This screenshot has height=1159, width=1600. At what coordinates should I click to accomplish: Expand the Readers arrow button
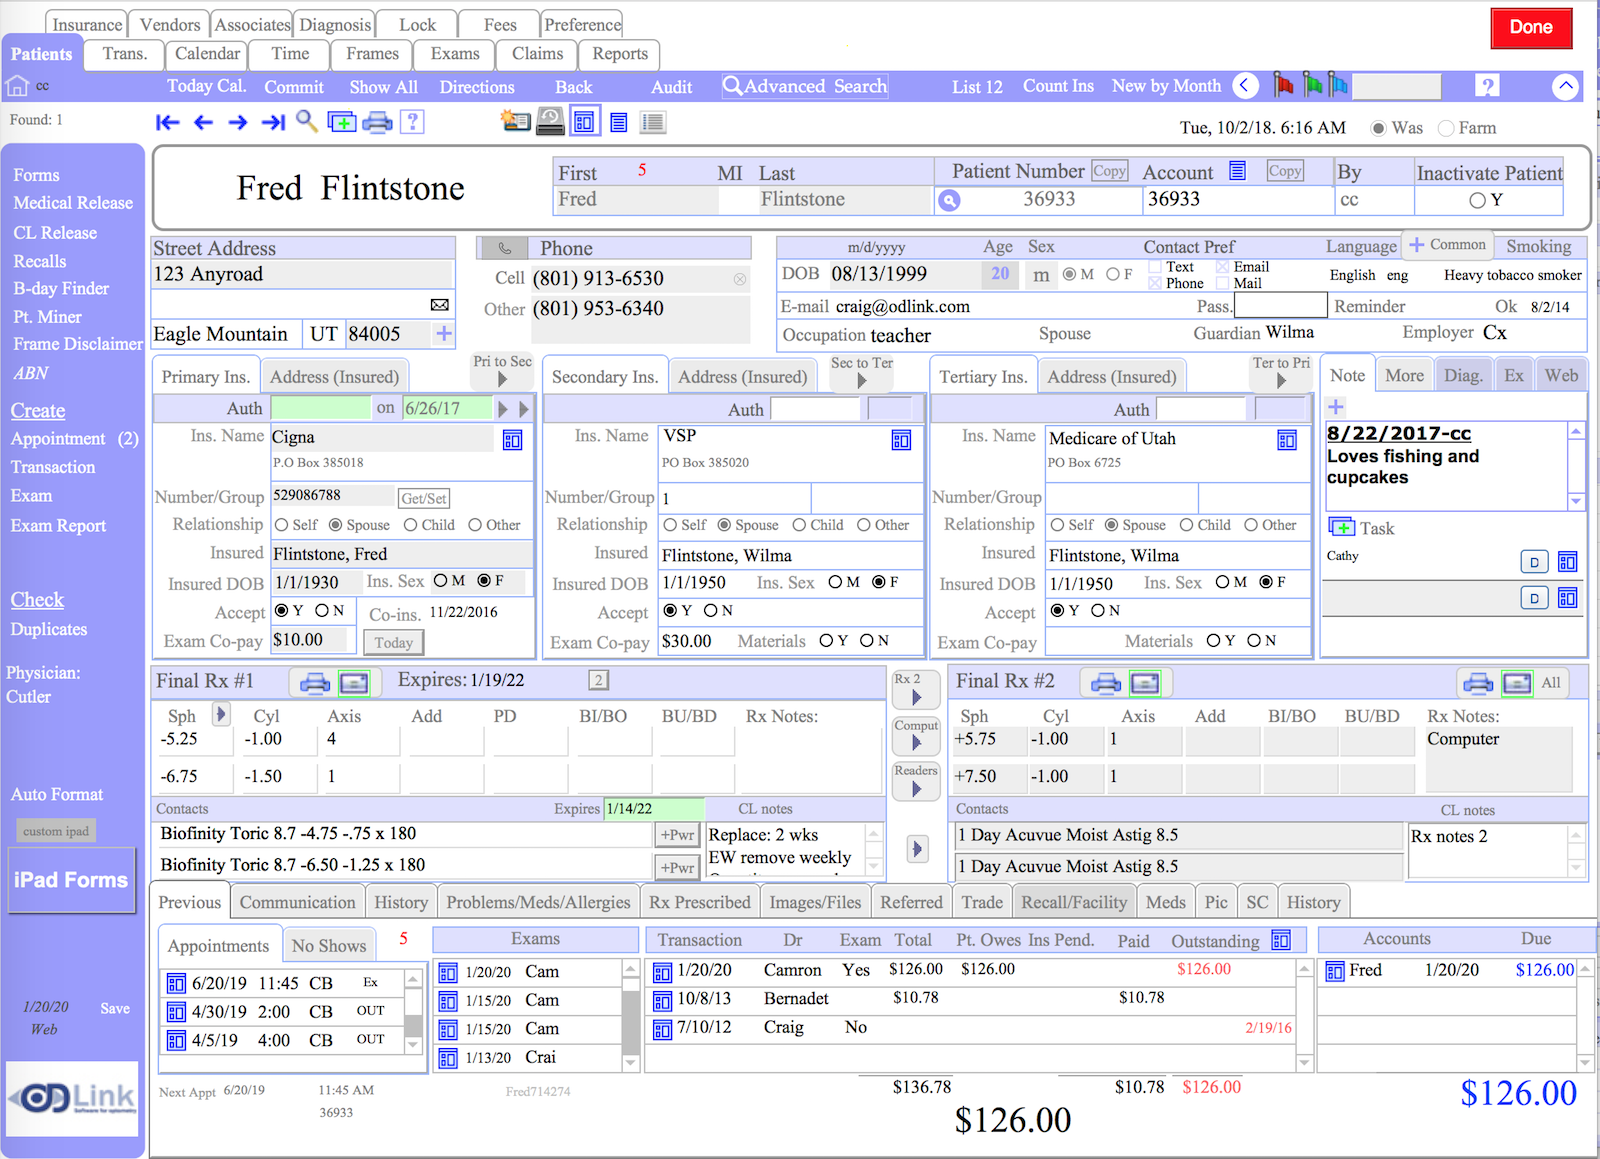(x=916, y=781)
